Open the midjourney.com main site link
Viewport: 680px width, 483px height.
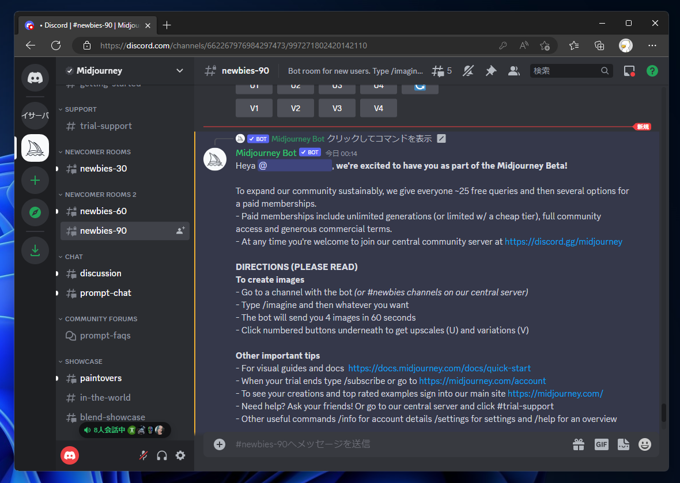click(x=555, y=394)
